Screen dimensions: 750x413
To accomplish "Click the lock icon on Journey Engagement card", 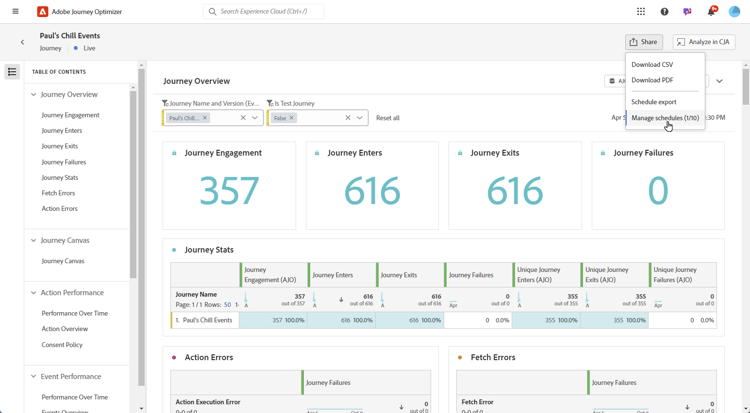I will coord(174,153).
